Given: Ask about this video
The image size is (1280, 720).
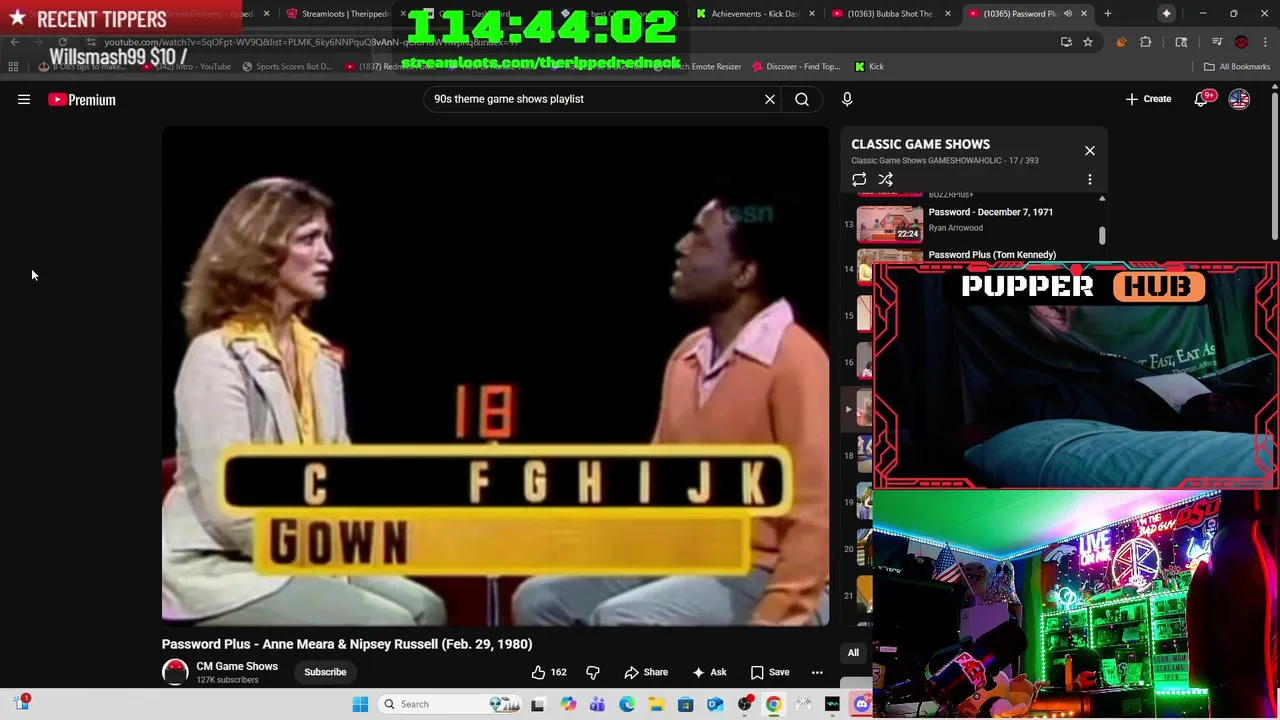Looking at the screenshot, I should point(709,672).
